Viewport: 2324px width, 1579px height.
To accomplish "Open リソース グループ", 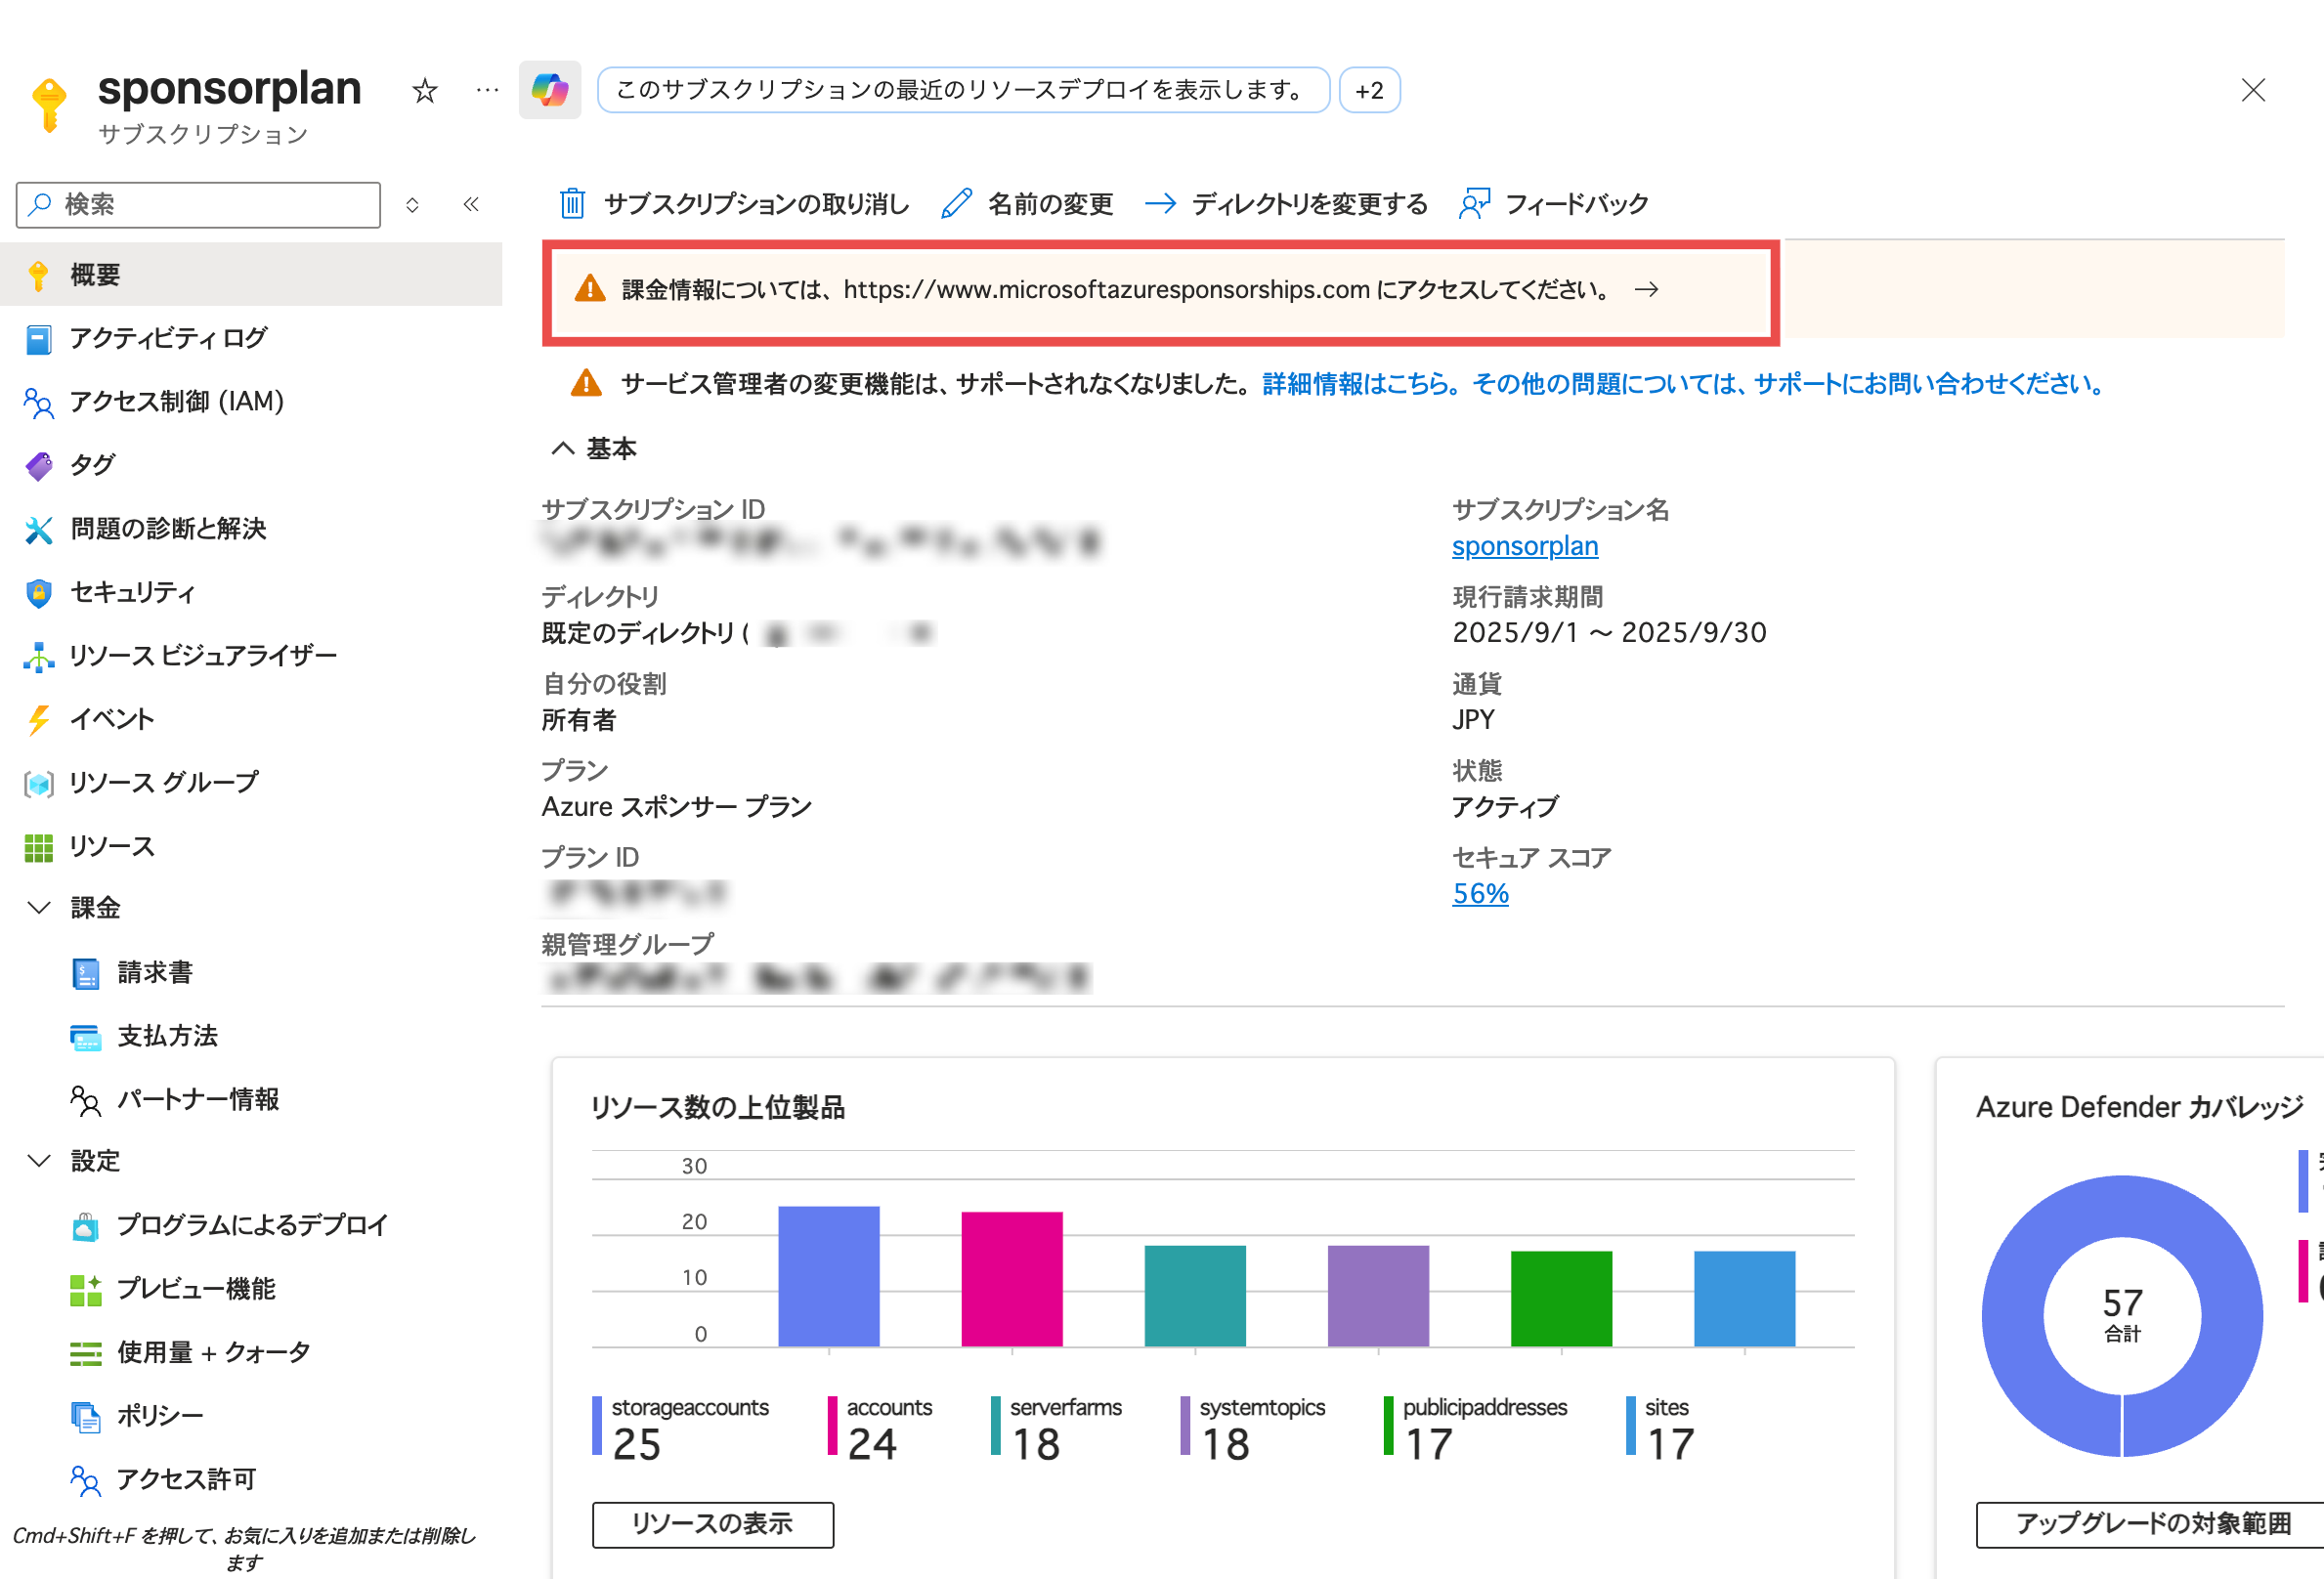I will [163, 782].
